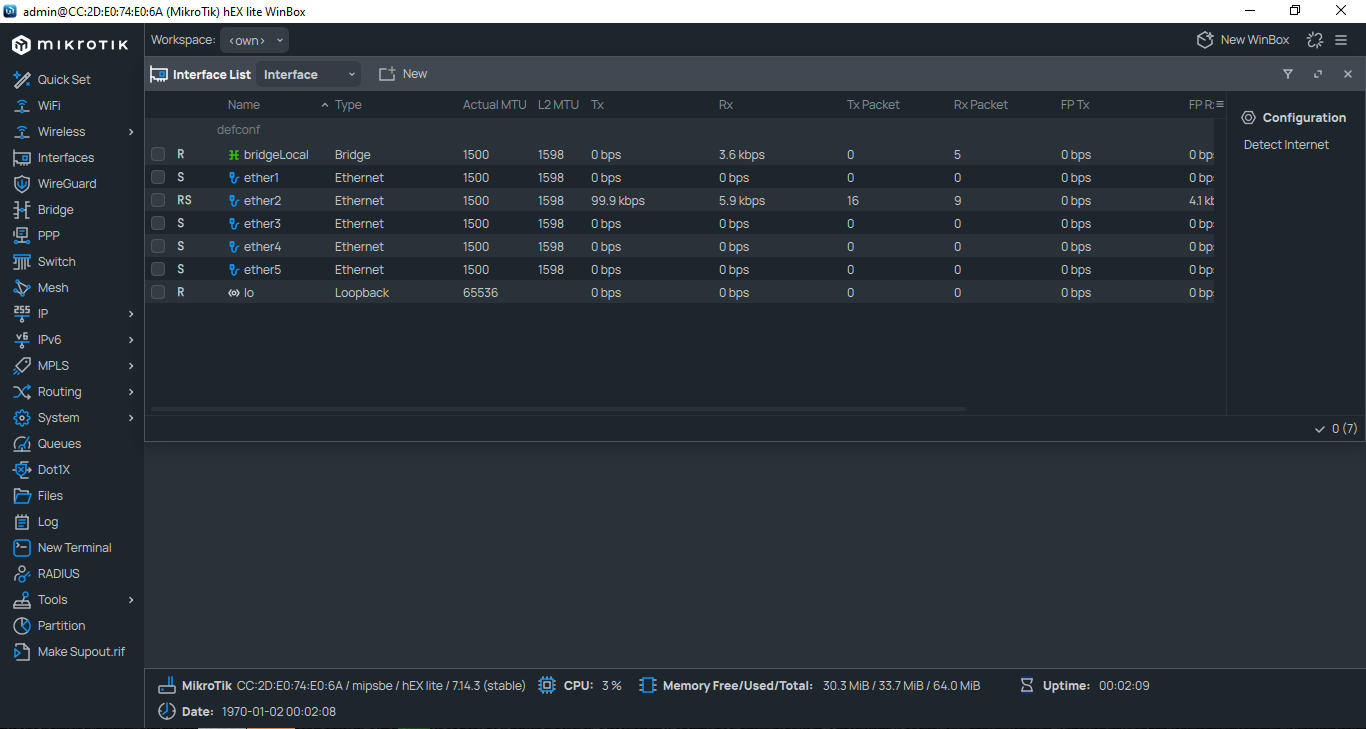Expand the Routing submenu

tap(131, 392)
